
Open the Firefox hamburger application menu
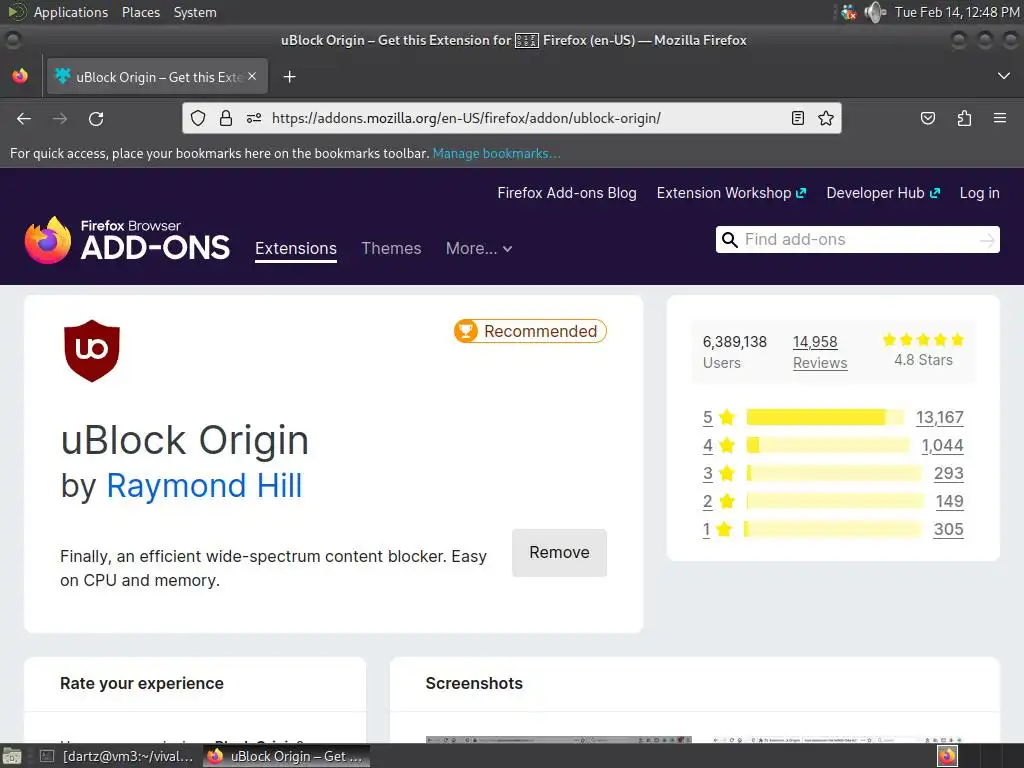(x=1000, y=118)
